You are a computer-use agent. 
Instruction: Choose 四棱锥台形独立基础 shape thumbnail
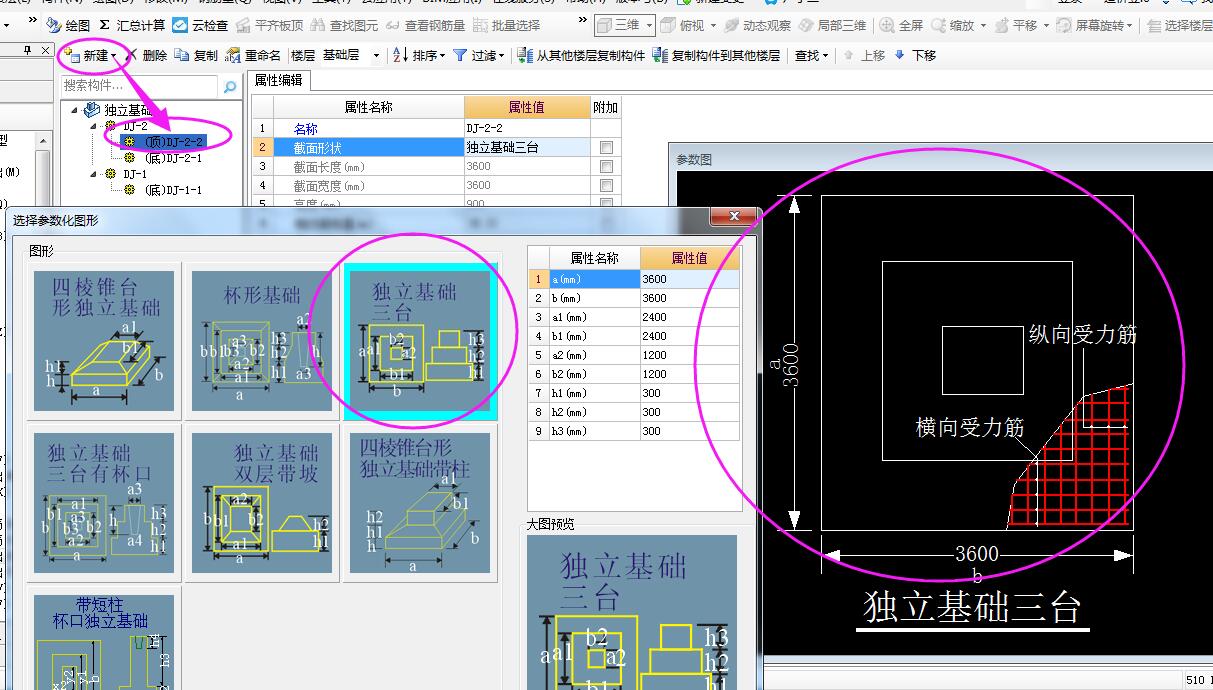(x=104, y=341)
